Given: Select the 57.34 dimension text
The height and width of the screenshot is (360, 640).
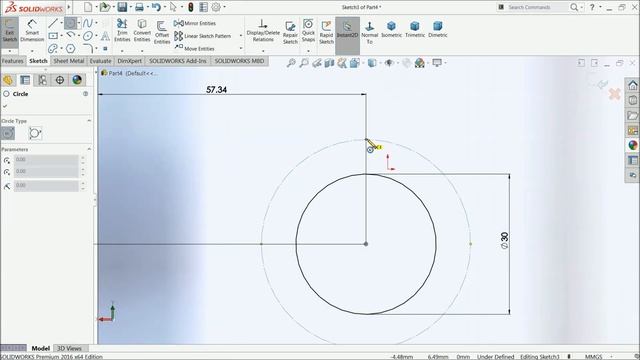Looking at the screenshot, I should (x=216, y=90).
